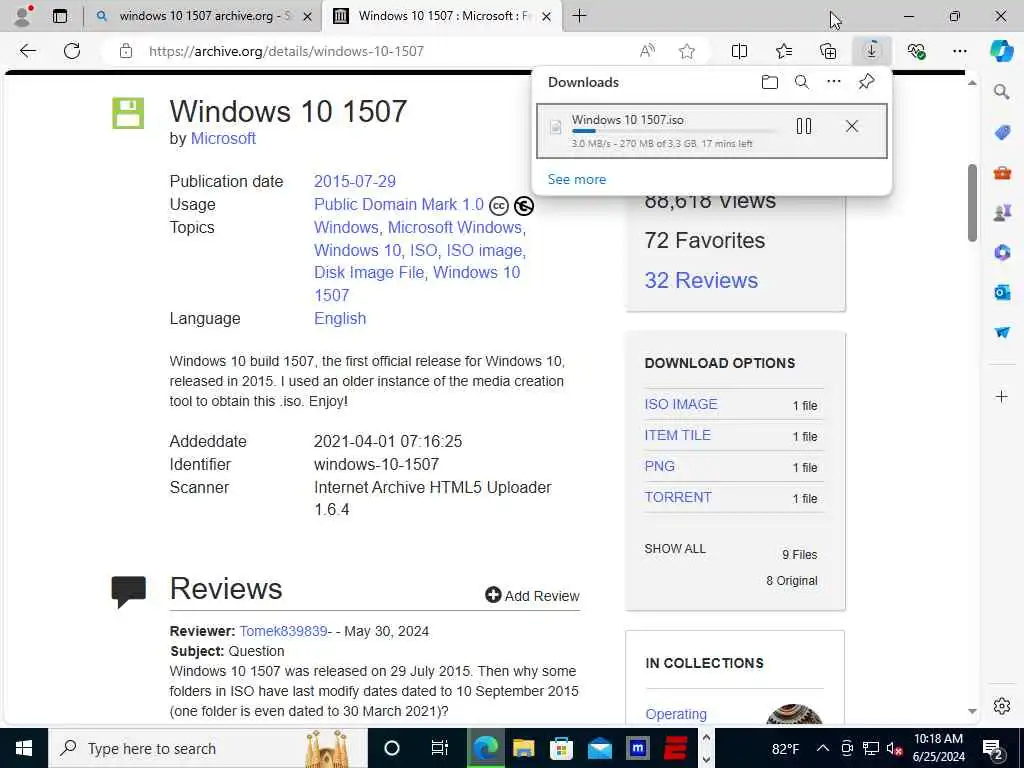Viewport: 1024px width, 768px height.
Task: Toggle the Downloads toolbar button
Action: (x=872, y=51)
